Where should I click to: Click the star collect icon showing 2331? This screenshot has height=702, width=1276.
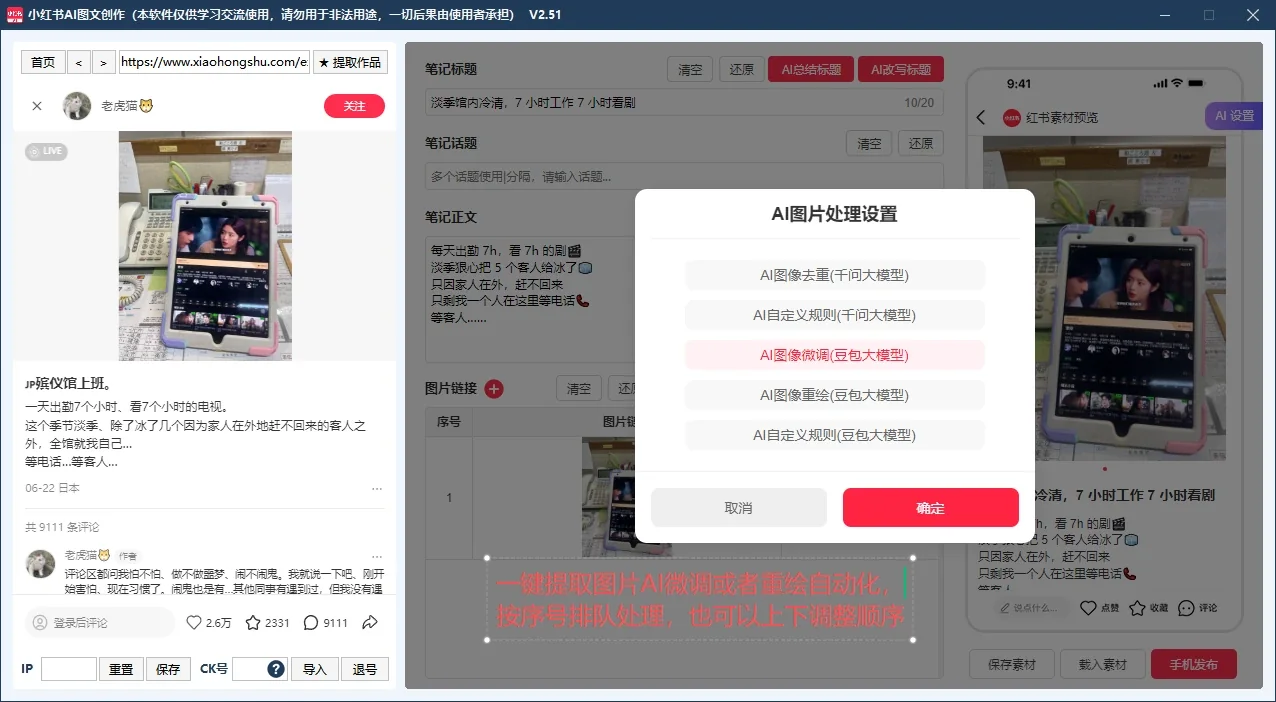tap(253, 622)
